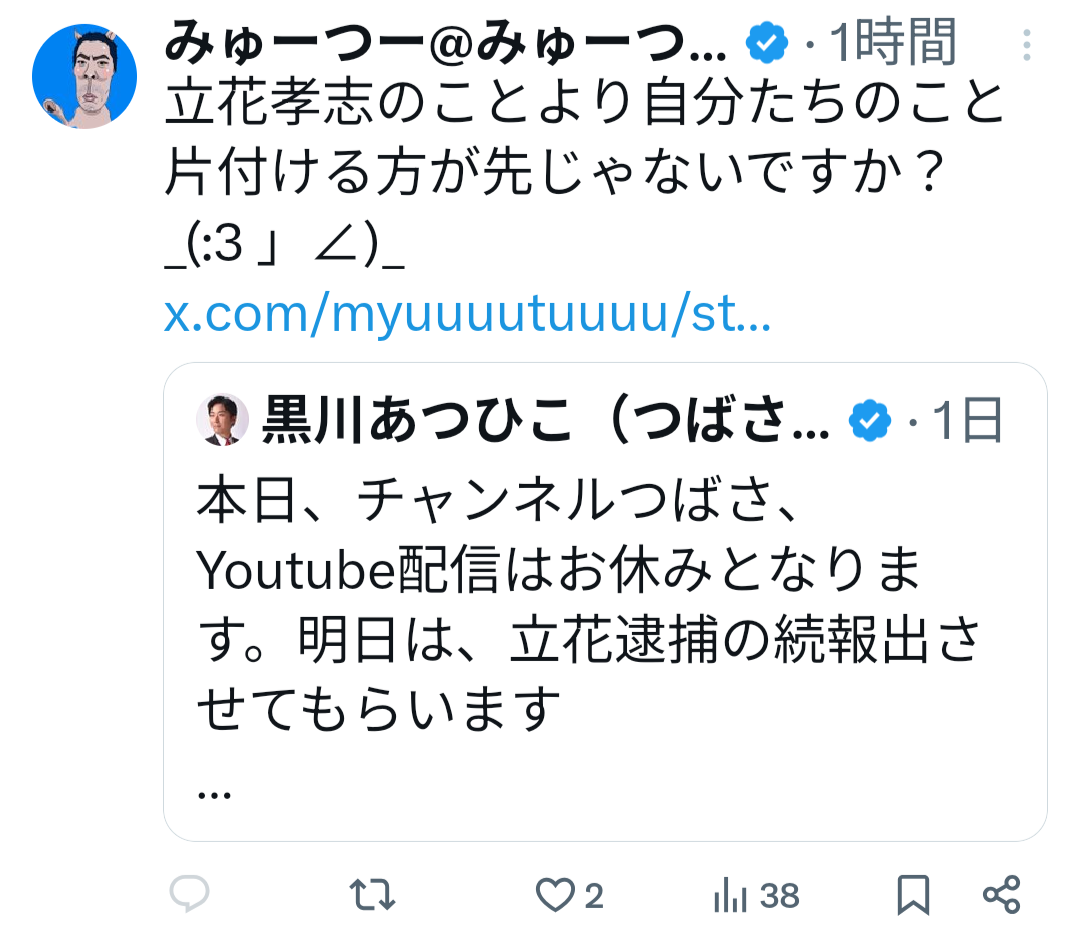Open 黒川あつひこ's small profile photo
The height and width of the screenshot is (946, 1080).
point(222,420)
